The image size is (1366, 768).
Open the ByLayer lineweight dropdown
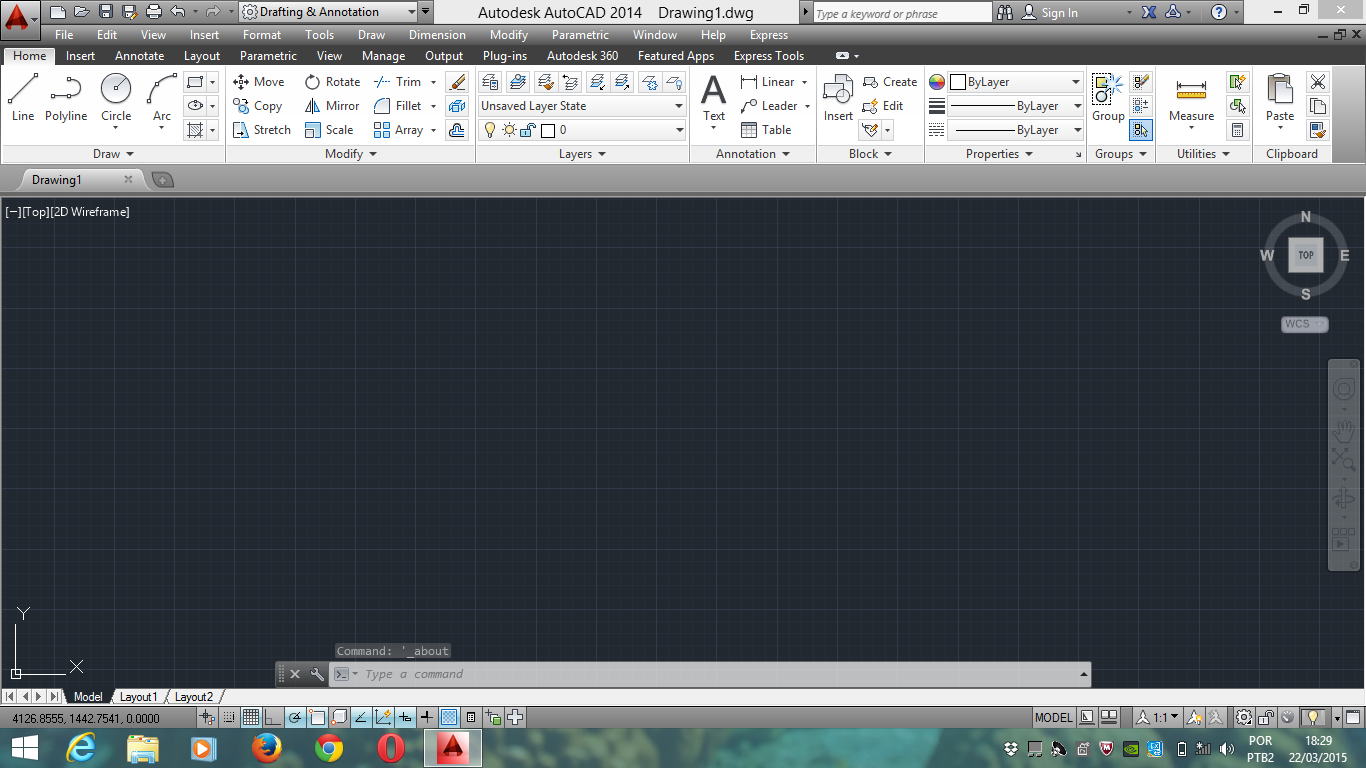click(1015, 106)
